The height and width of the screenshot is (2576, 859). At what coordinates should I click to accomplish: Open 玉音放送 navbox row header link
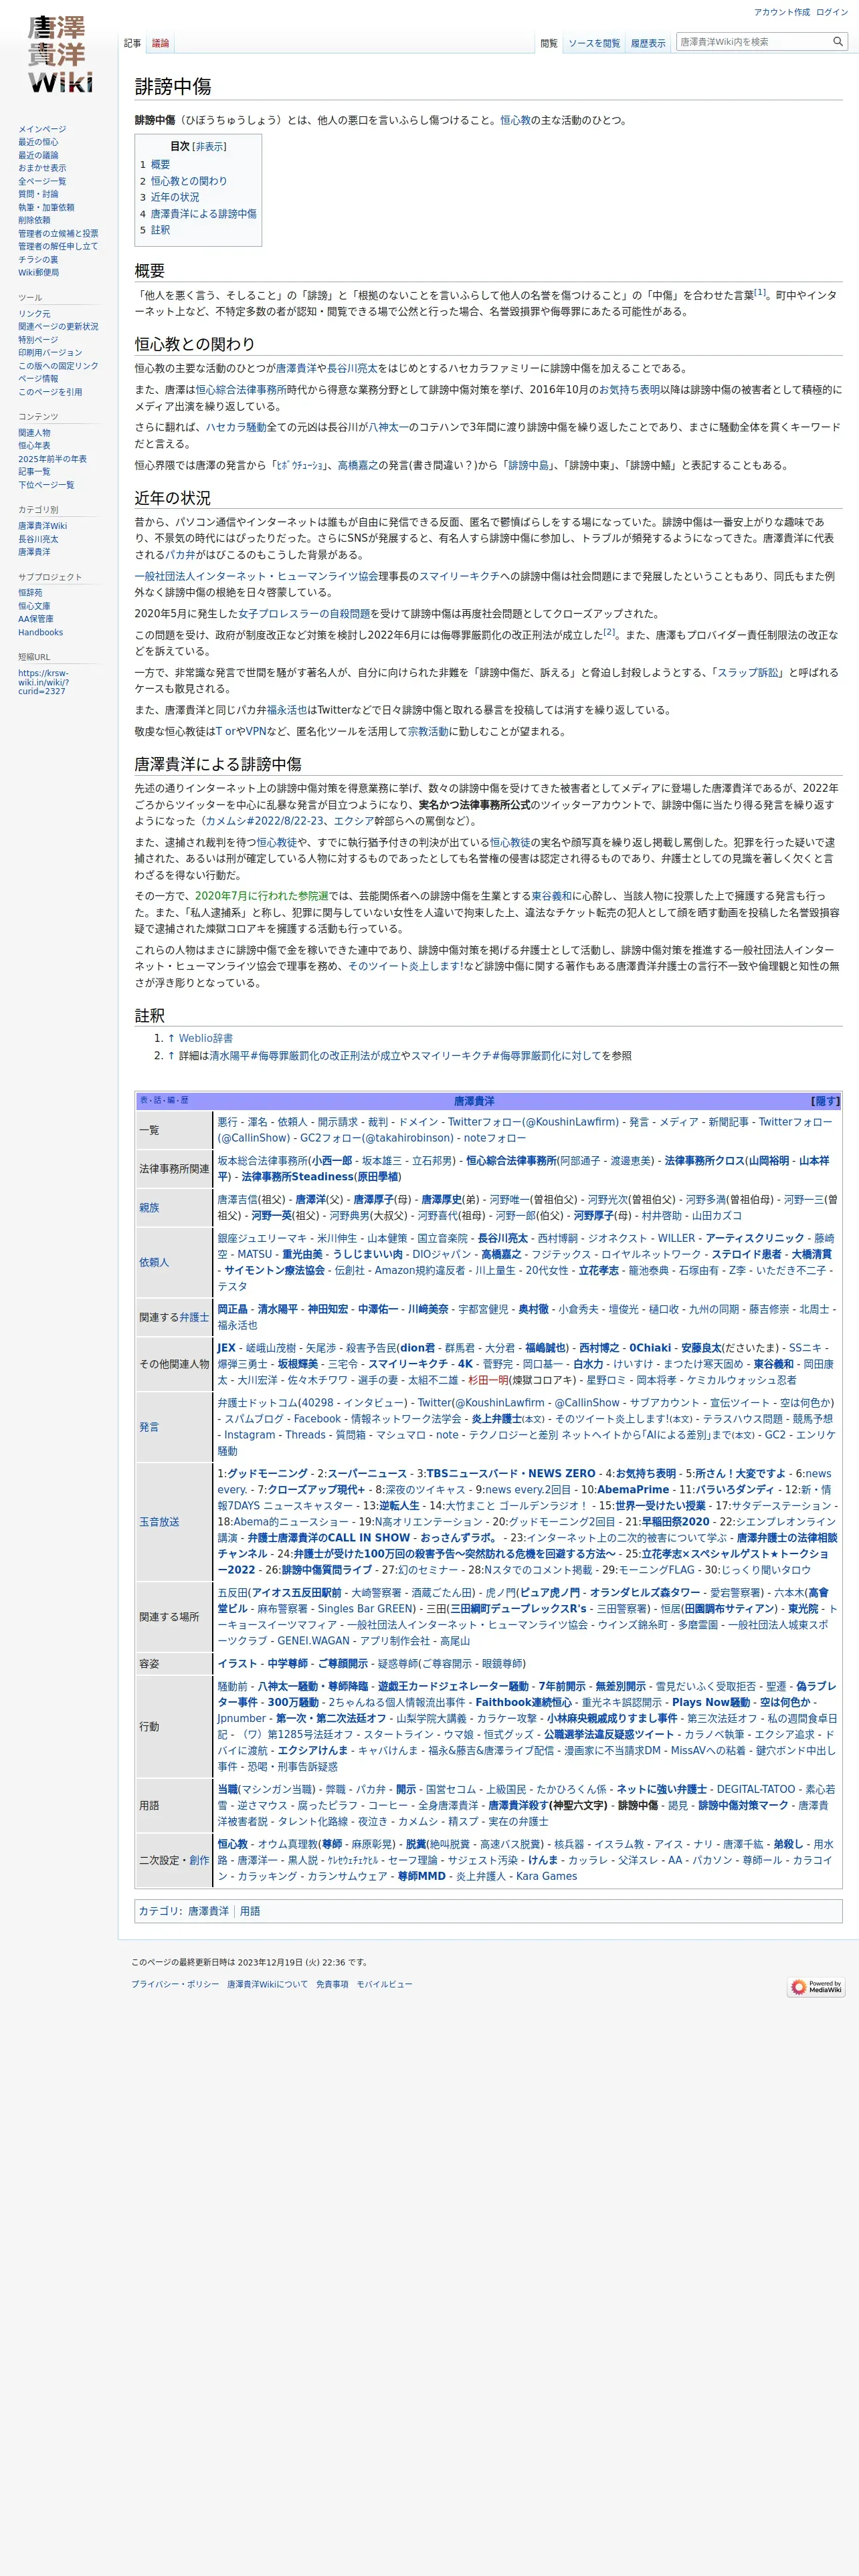[x=159, y=1522]
